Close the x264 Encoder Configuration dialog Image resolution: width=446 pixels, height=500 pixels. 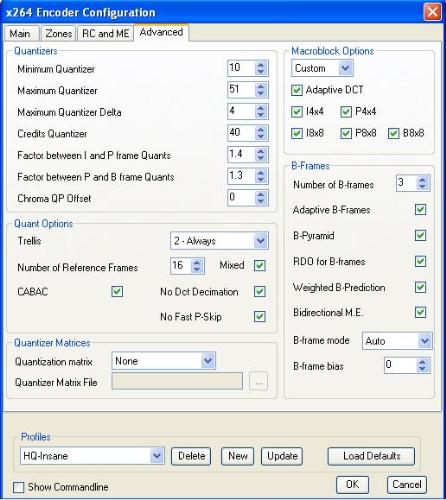click(x=432, y=12)
